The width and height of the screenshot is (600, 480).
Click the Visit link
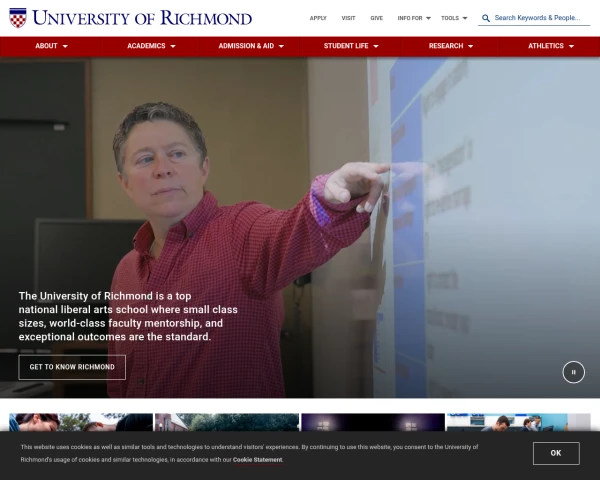tap(348, 18)
